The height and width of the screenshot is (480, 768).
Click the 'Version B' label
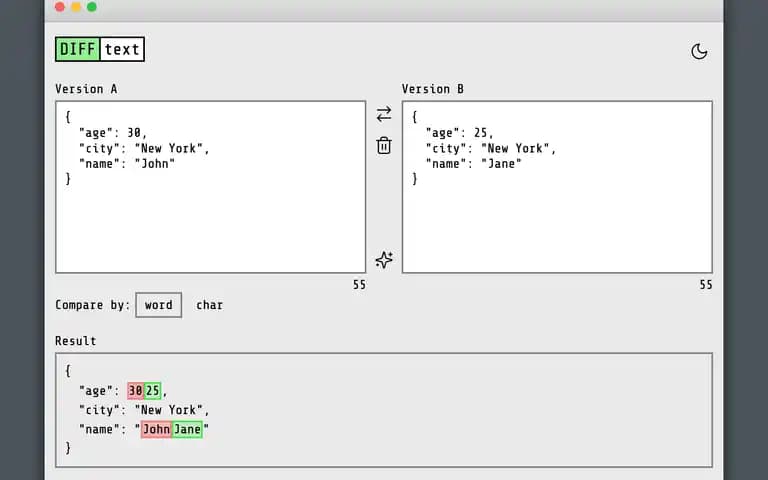click(x=433, y=89)
